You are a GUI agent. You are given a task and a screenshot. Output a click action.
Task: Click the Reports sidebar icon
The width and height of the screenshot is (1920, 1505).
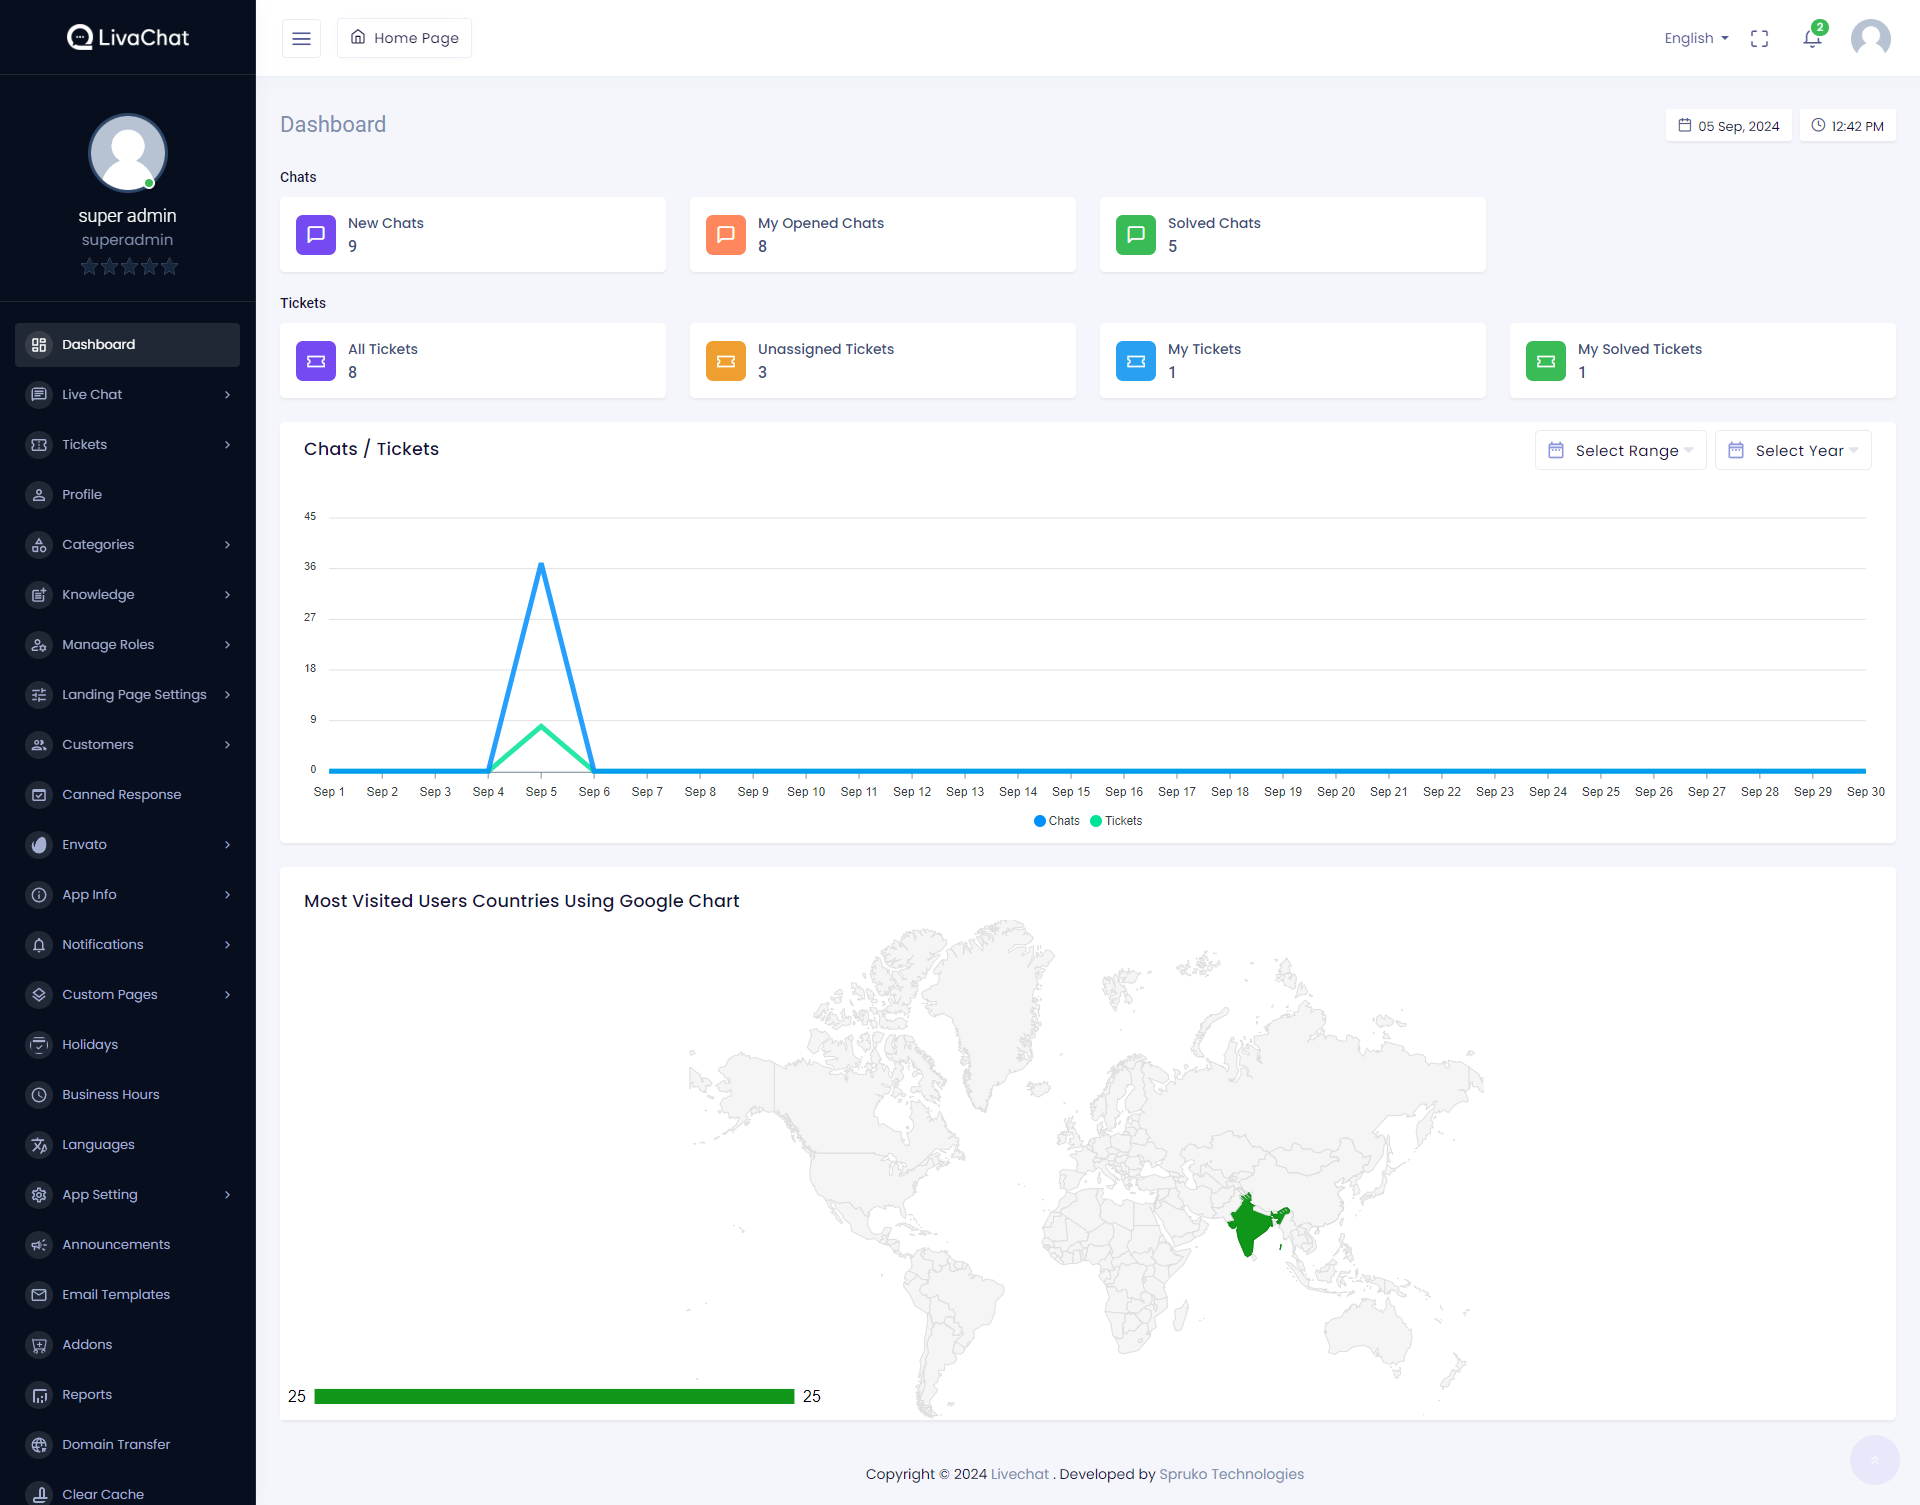38,1394
